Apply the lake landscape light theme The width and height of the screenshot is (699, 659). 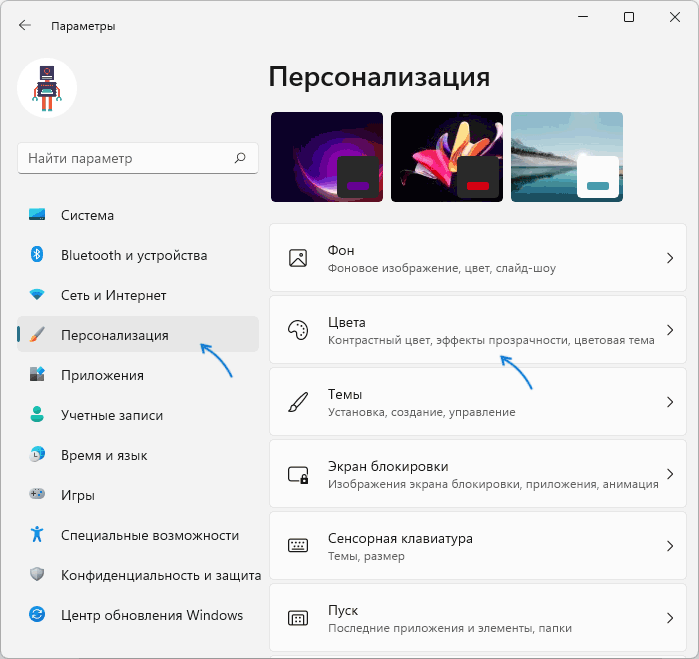(x=567, y=157)
